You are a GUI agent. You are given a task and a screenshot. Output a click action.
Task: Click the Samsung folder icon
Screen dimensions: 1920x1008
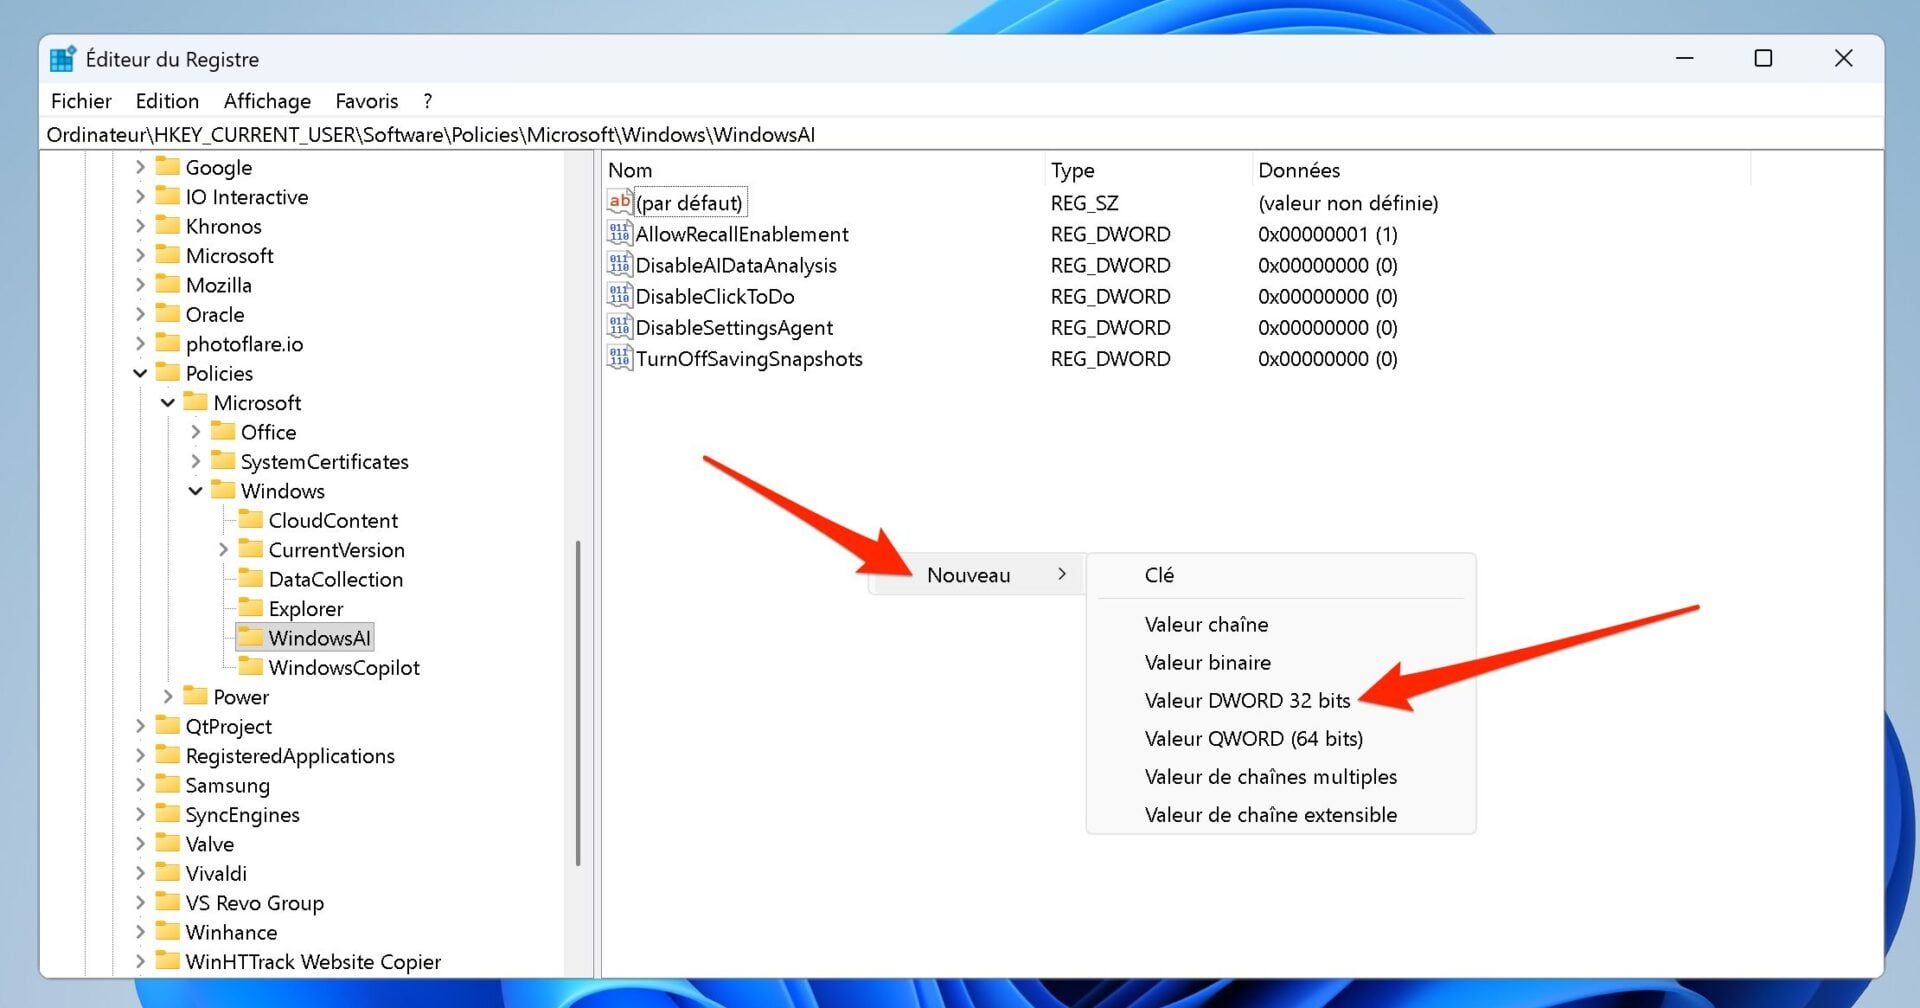point(168,784)
